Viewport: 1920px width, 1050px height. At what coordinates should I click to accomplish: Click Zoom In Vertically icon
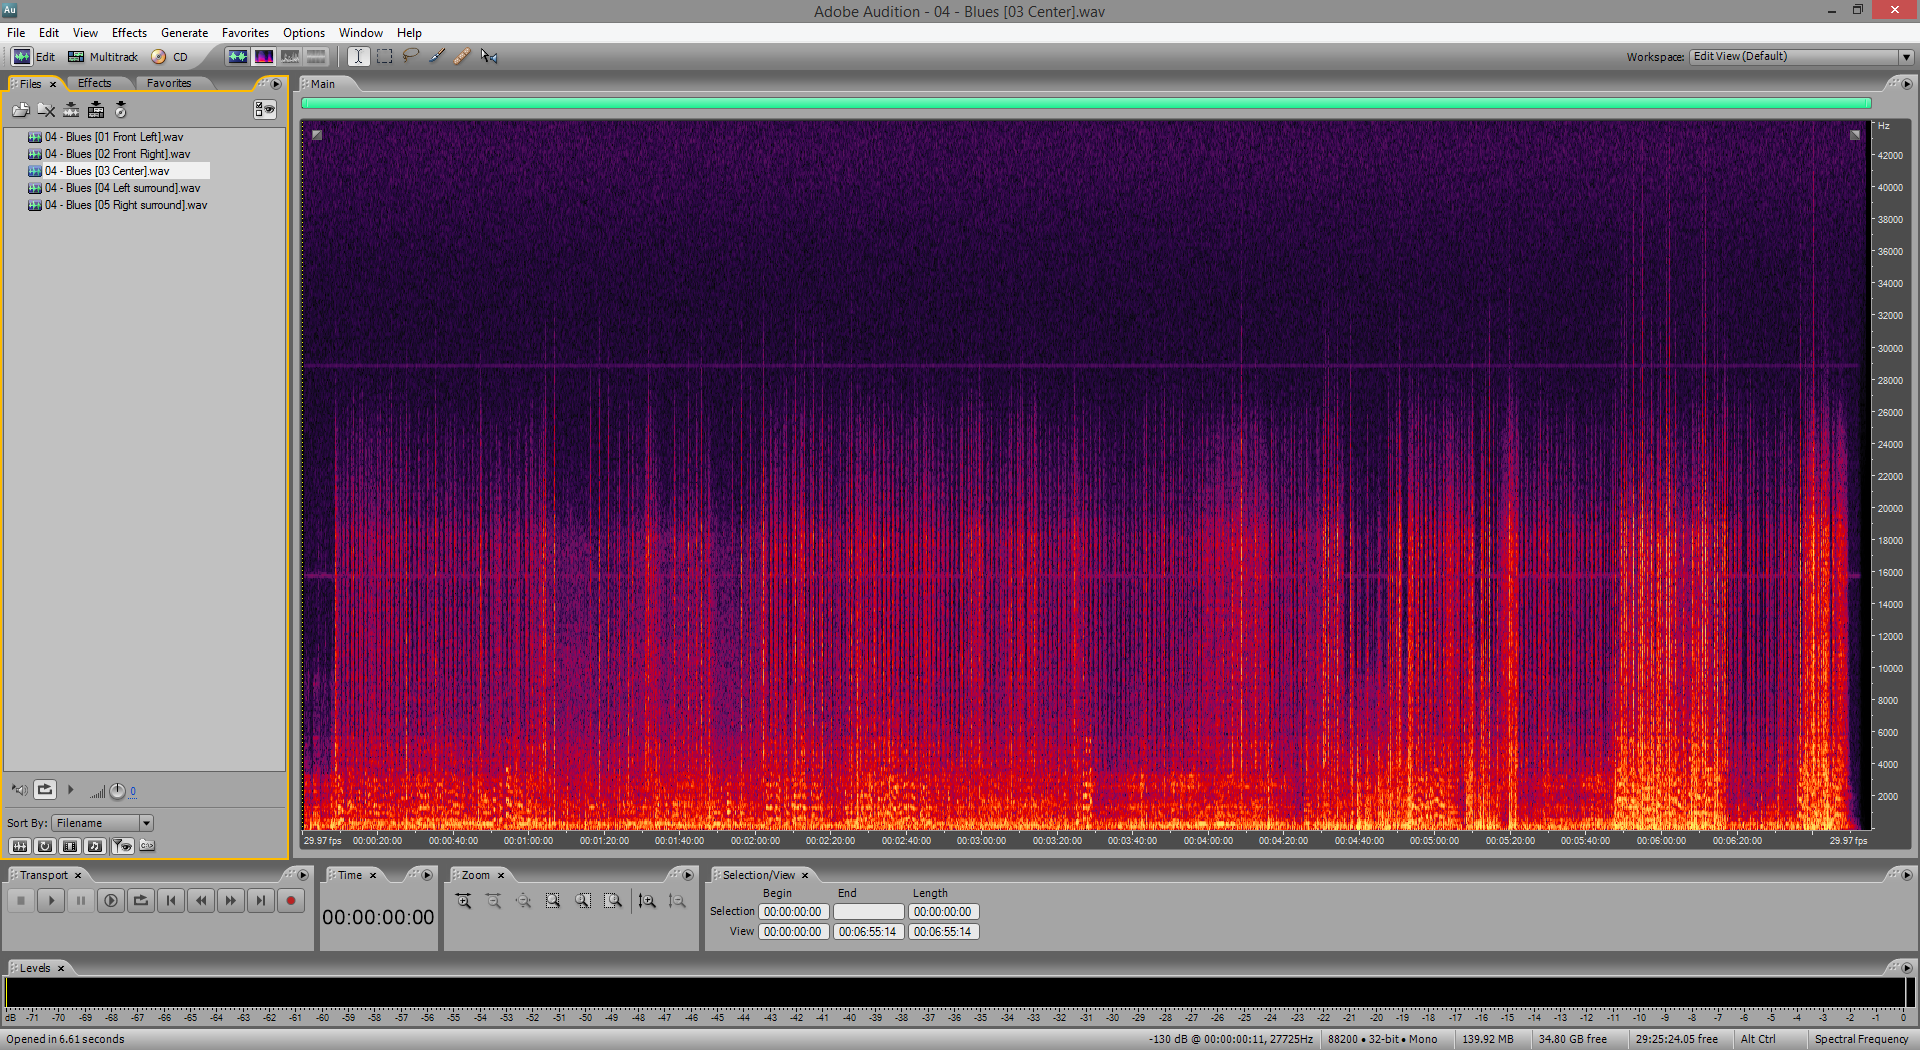click(647, 901)
